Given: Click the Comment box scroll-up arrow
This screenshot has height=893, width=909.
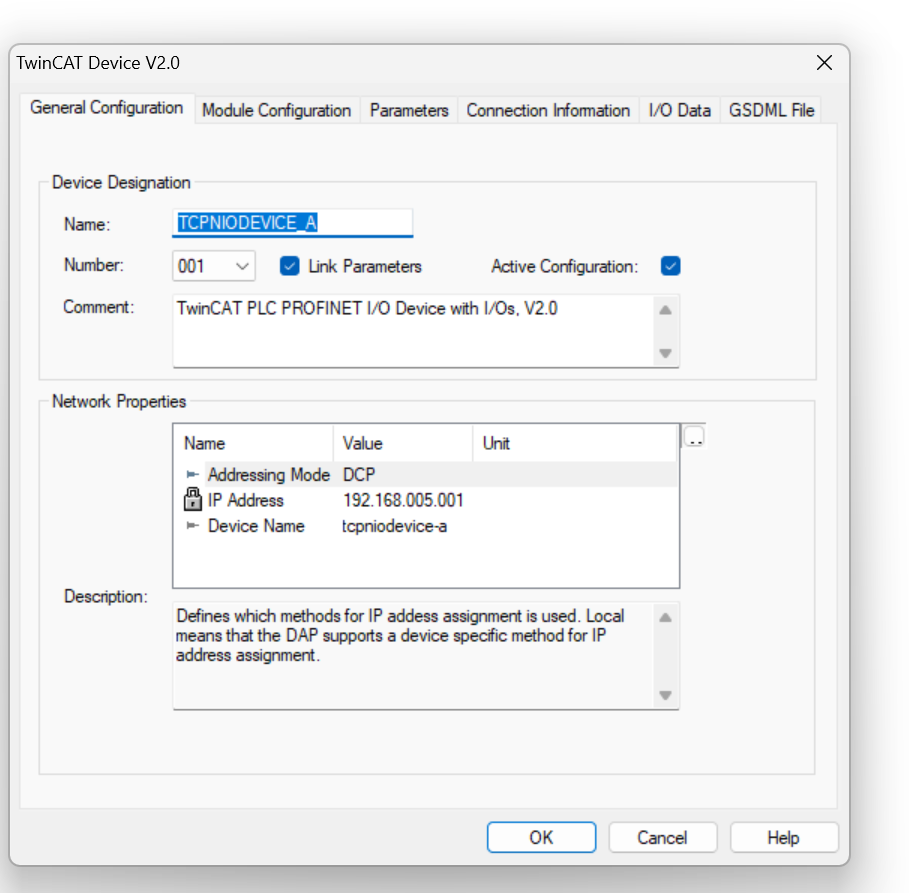Looking at the screenshot, I should pyautogui.click(x=666, y=310).
